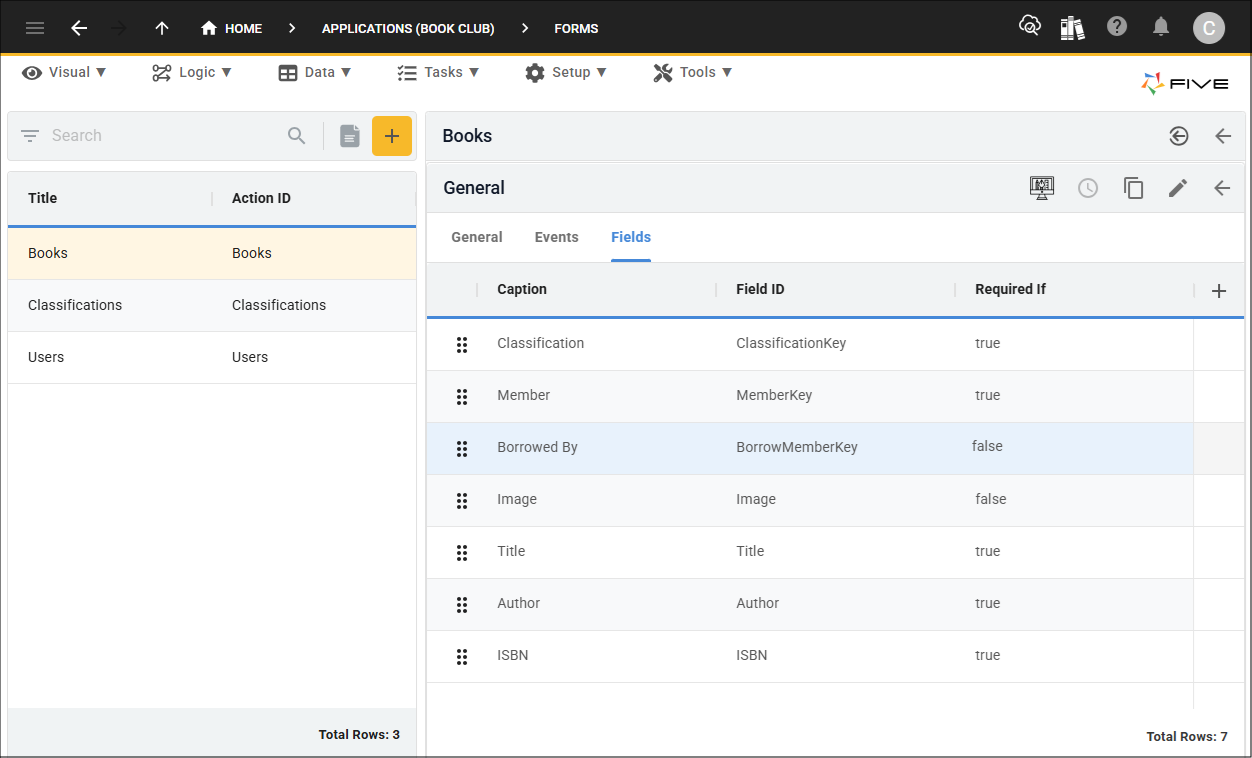1252x758 pixels.
Task: Switch to the Fields tab
Action: click(631, 237)
